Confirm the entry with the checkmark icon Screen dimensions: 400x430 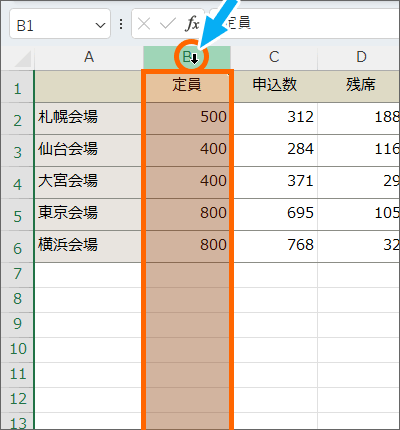click(x=168, y=24)
